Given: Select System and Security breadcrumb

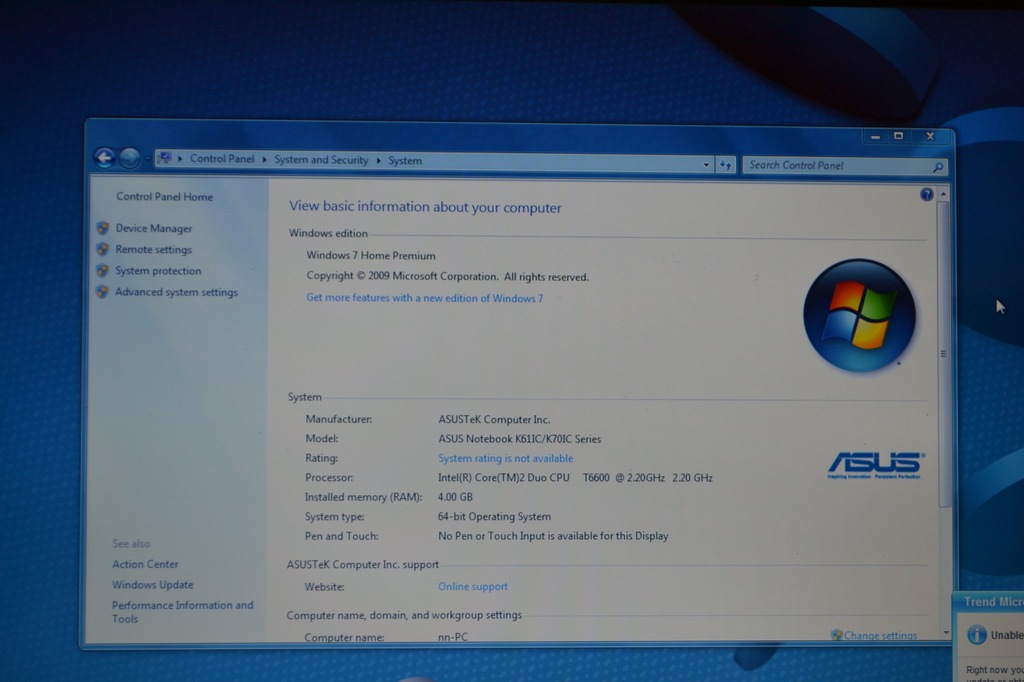Looking at the screenshot, I should (x=321, y=160).
